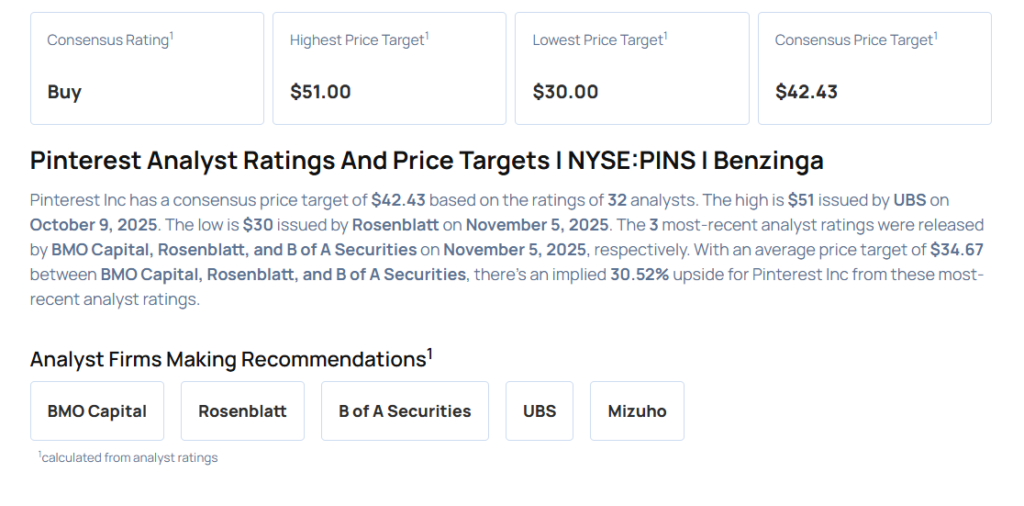Click the bold $34.67 average target text

tap(956, 250)
